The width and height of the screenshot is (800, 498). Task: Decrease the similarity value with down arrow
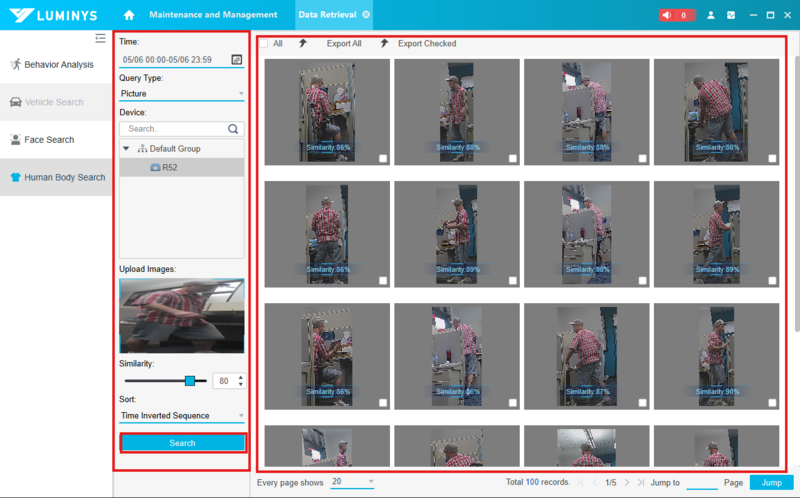click(241, 384)
